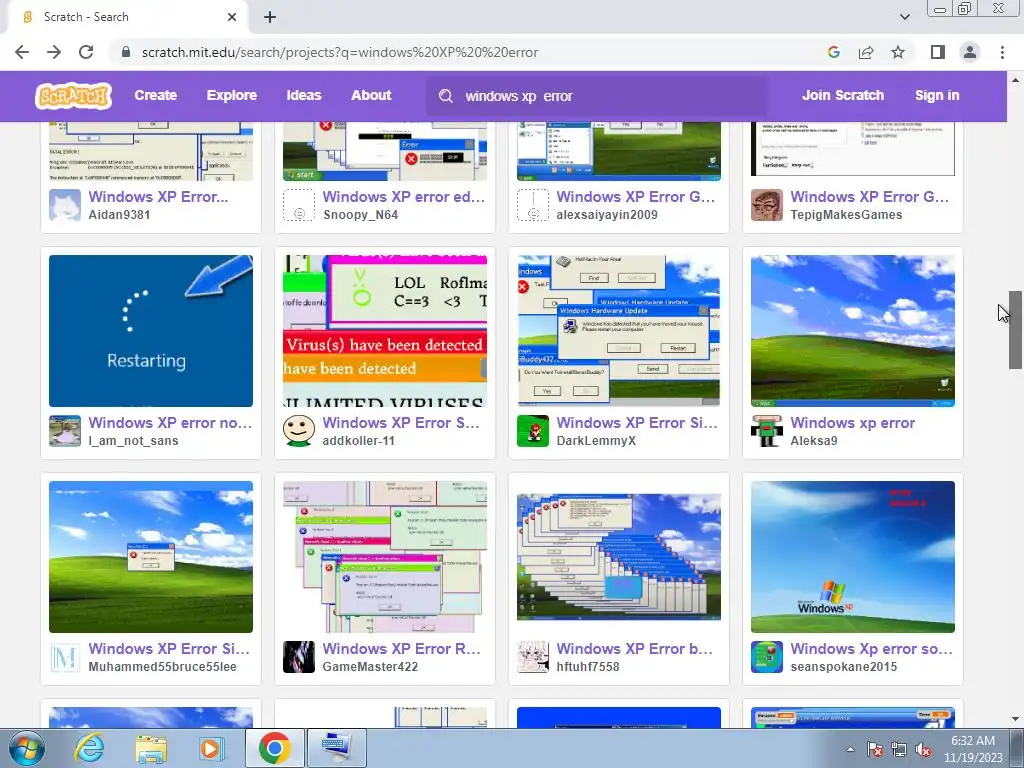The image size is (1024, 768).
Task: Click the browser forward arrow
Action: (x=54, y=52)
